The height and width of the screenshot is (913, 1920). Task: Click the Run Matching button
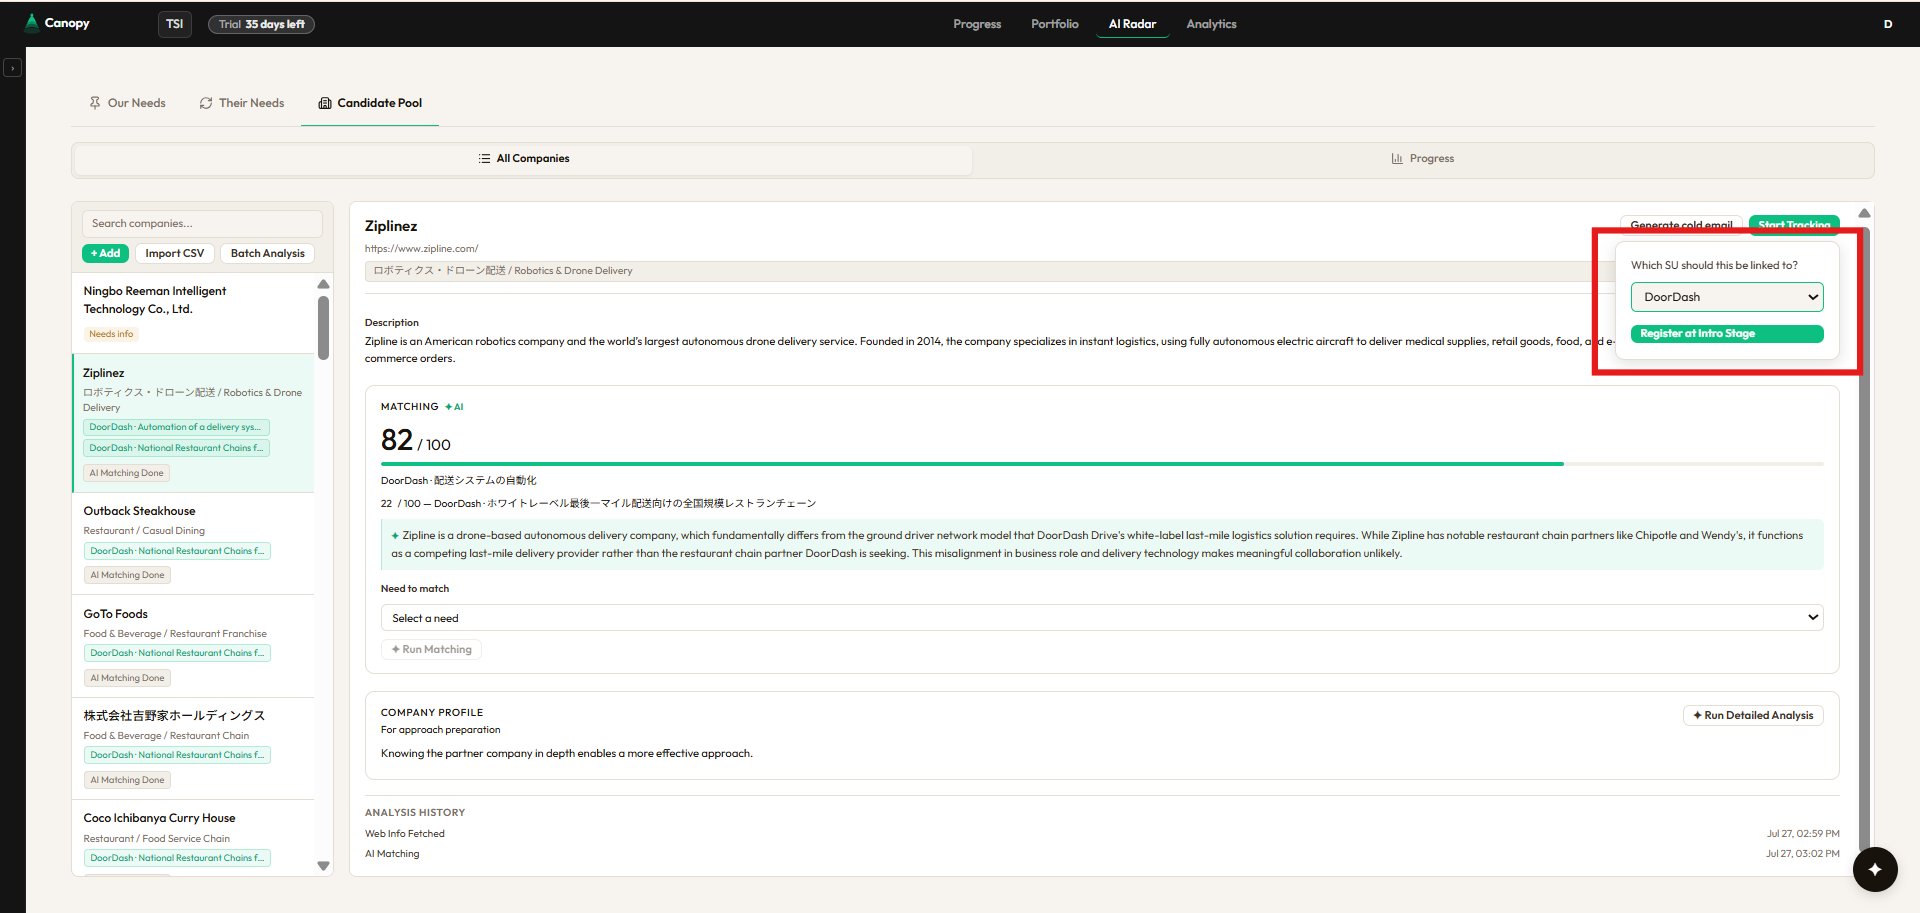click(431, 650)
